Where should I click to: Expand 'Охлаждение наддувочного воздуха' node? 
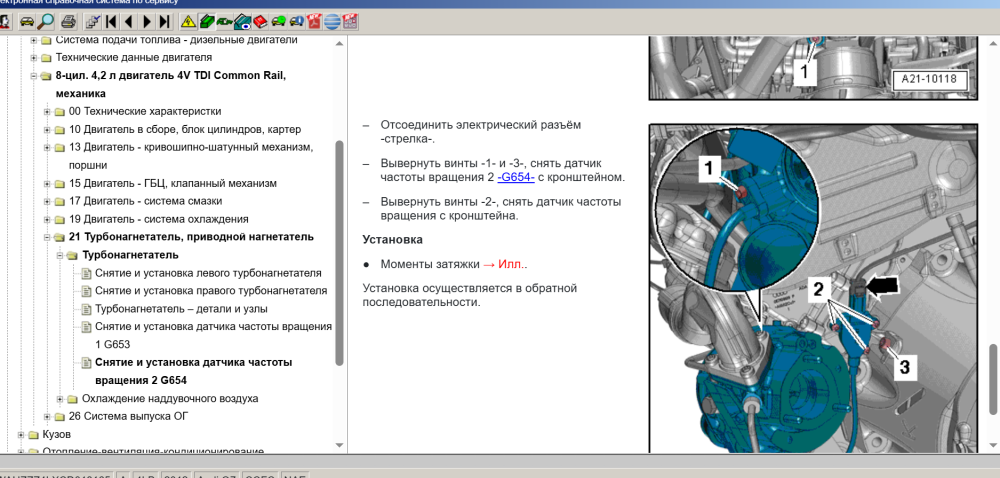coord(61,399)
